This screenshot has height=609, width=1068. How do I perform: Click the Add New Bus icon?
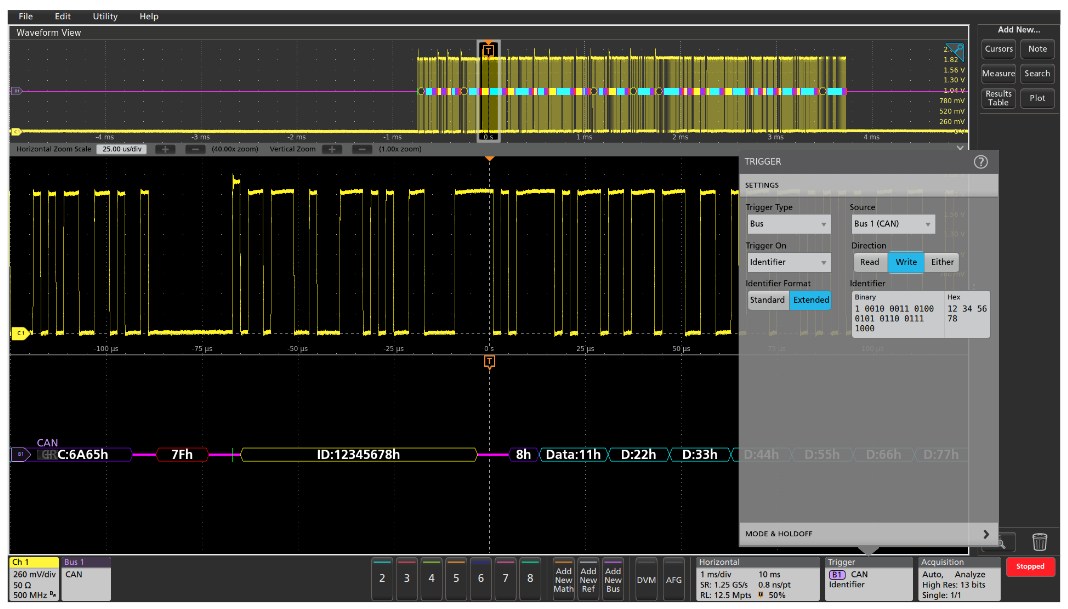pos(612,580)
